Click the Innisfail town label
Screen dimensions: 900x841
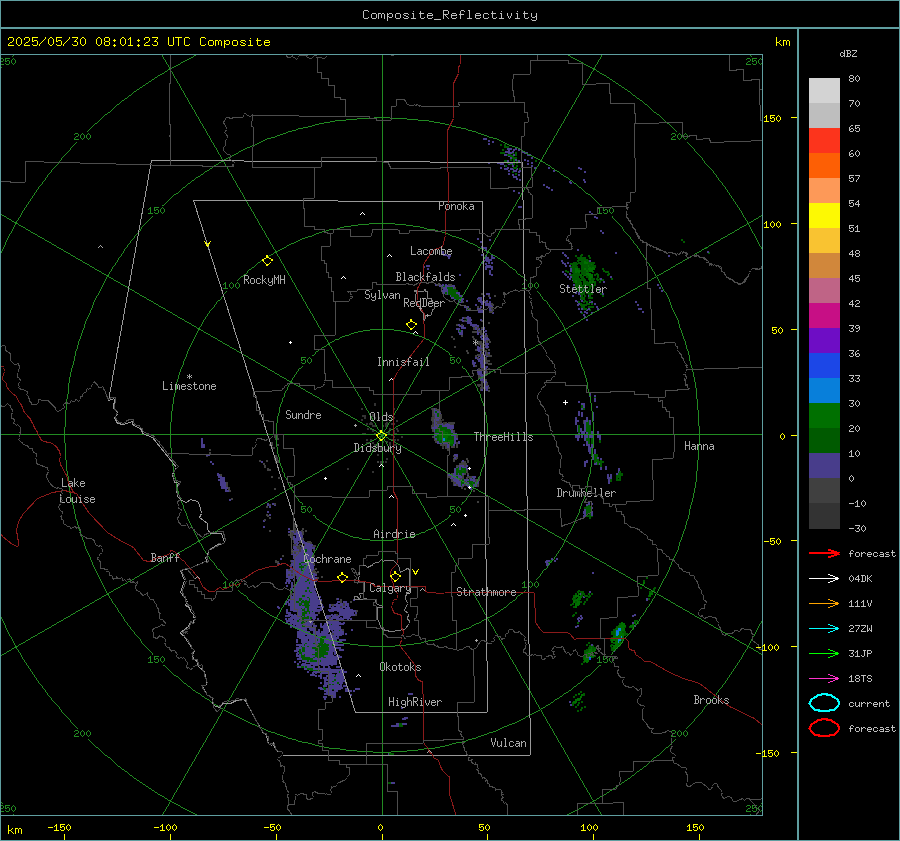tap(403, 362)
